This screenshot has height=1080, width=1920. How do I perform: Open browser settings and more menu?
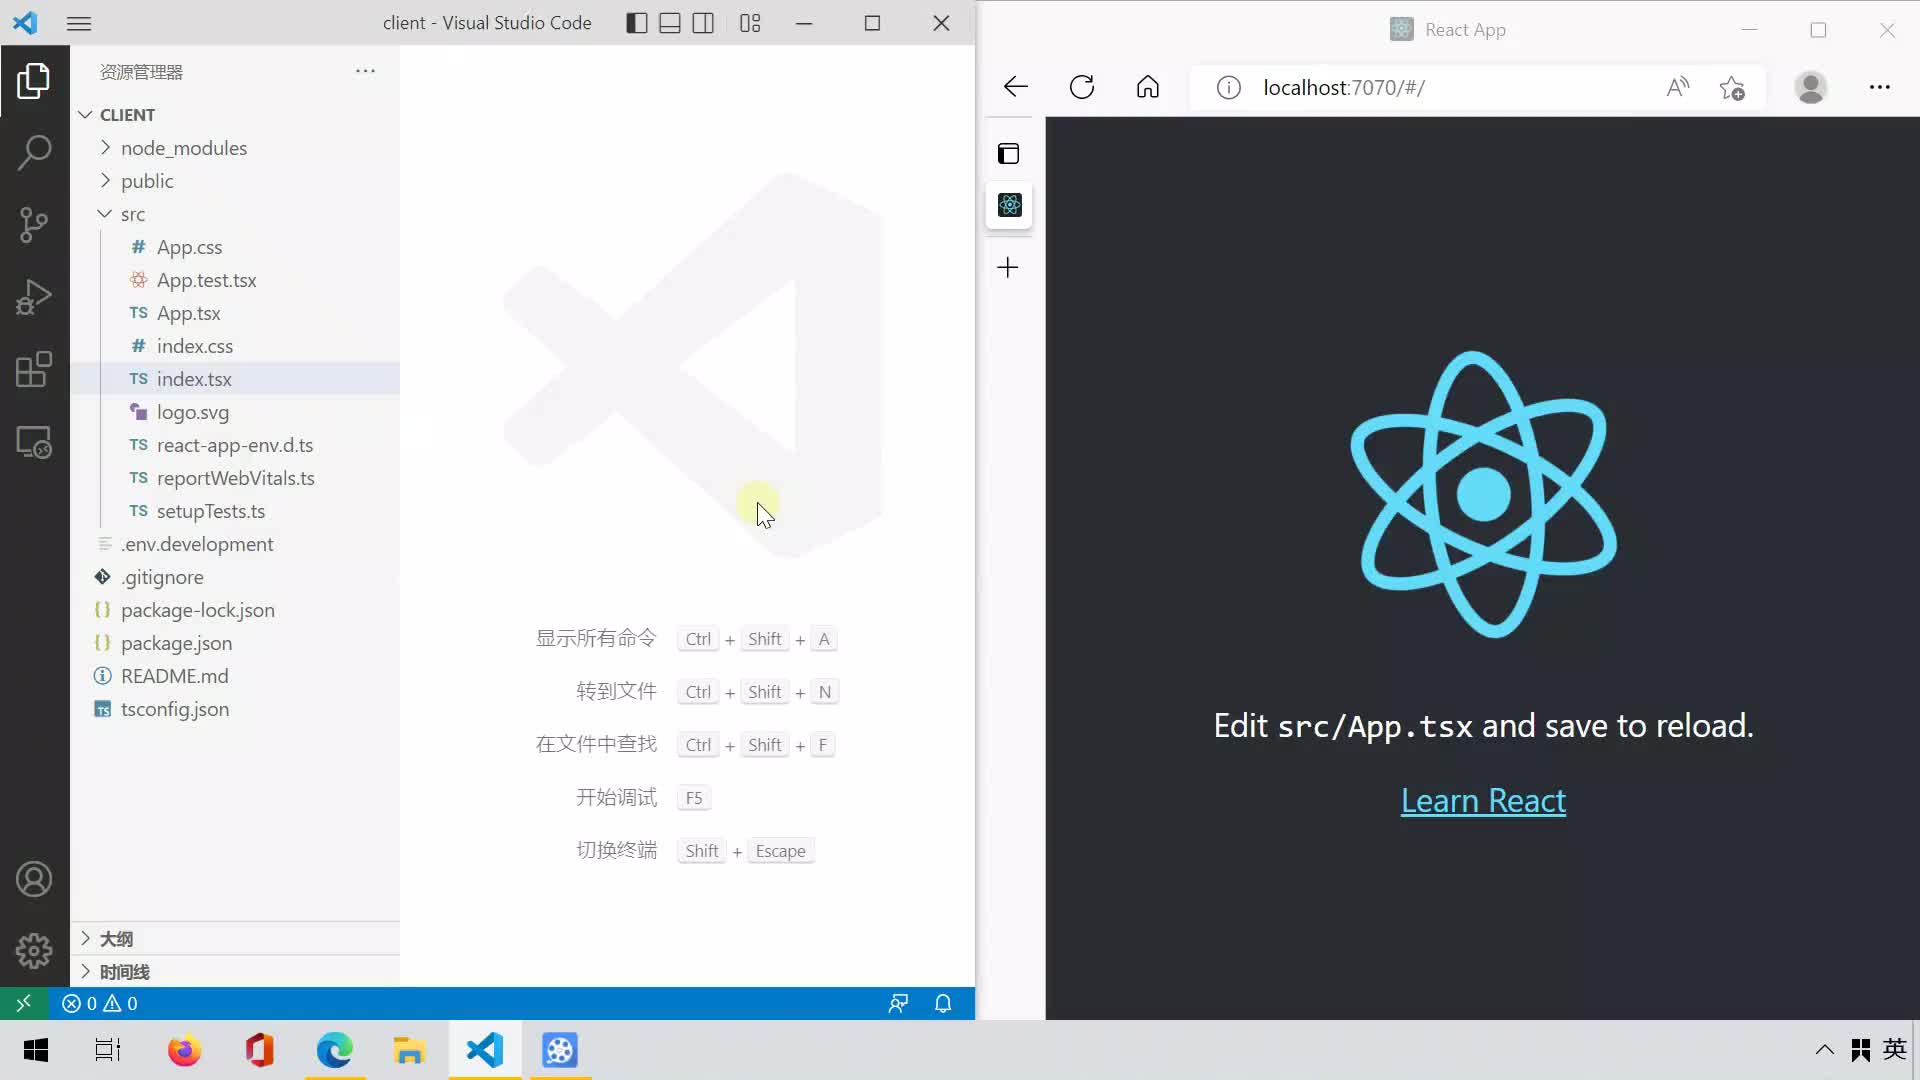pos(1880,88)
